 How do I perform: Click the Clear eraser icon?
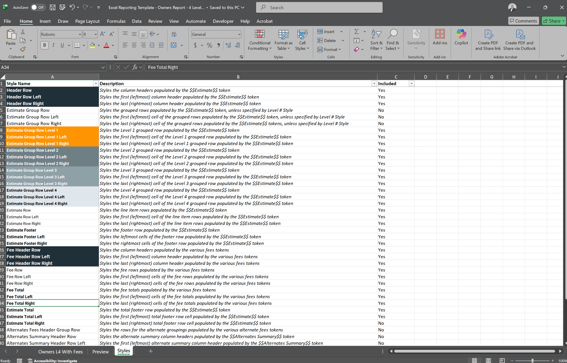pyautogui.click(x=357, y=49)
